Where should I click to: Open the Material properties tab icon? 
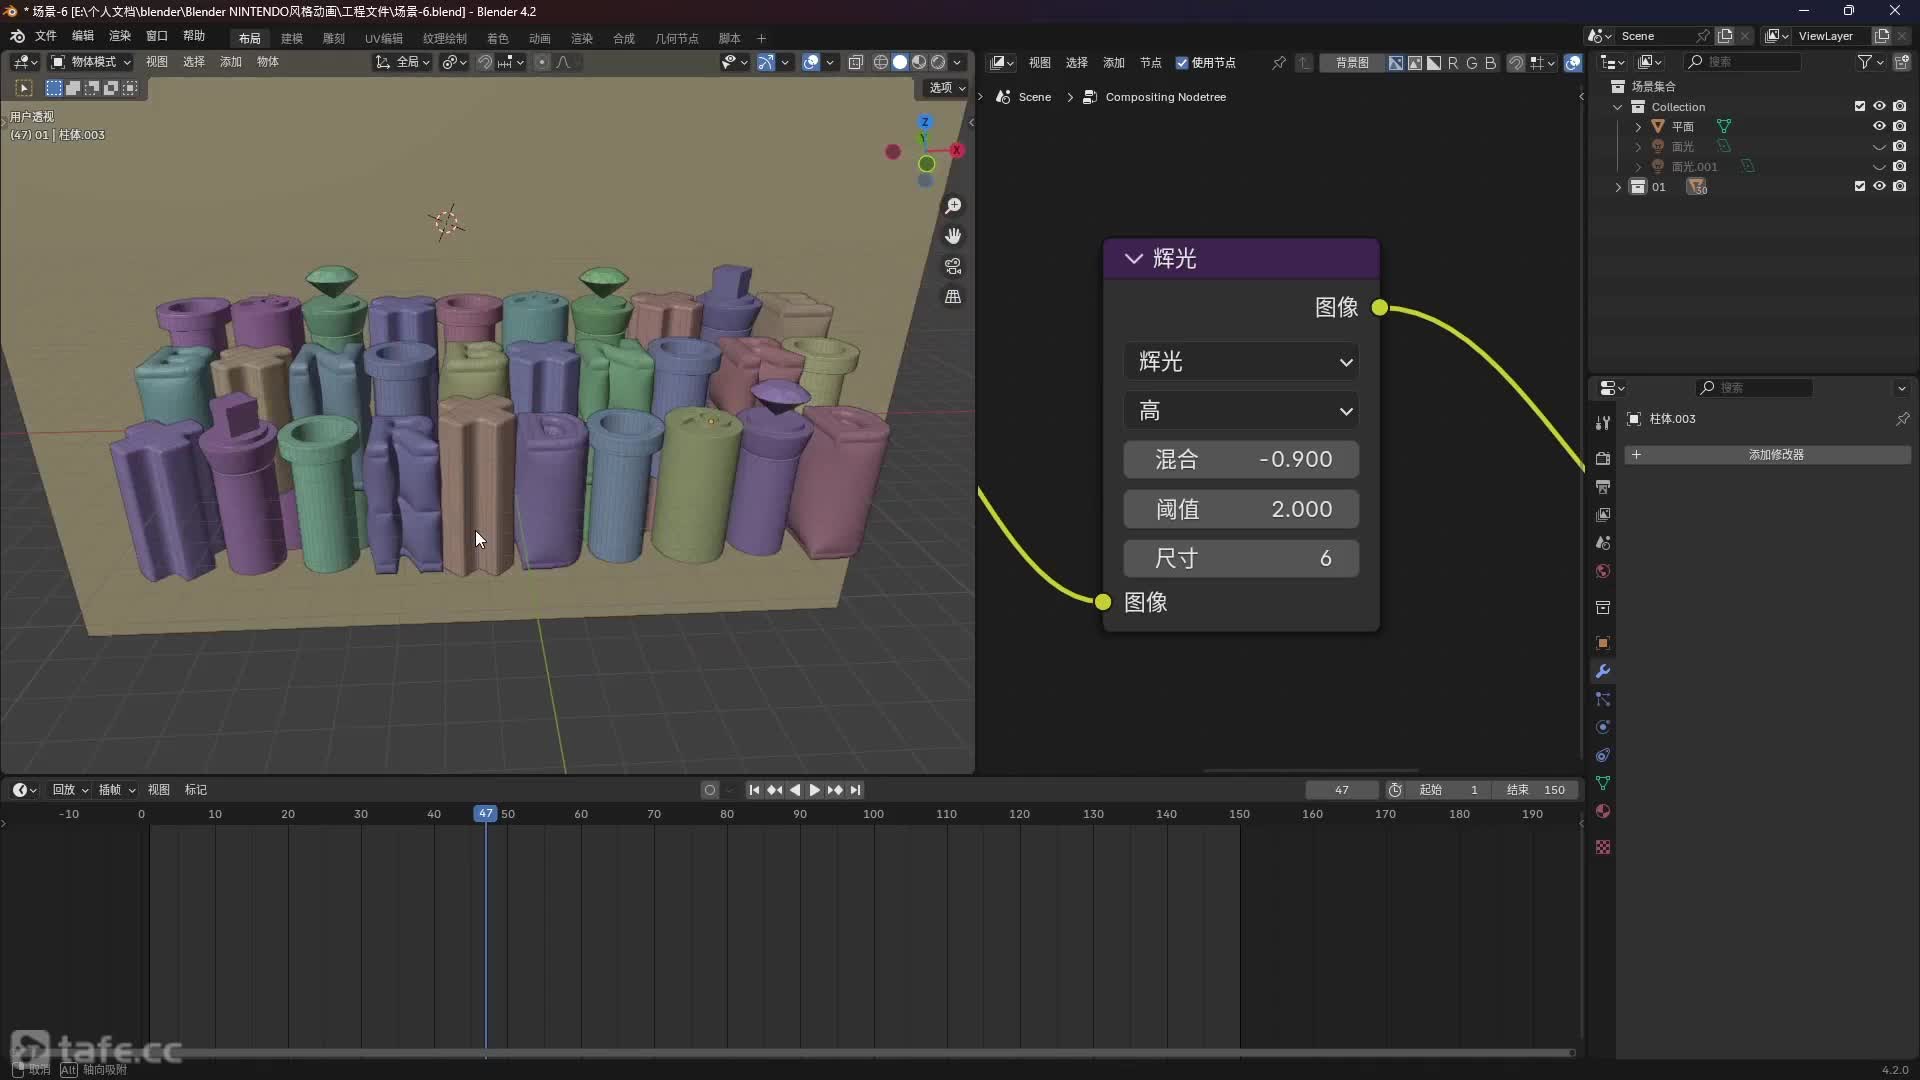point(1603,811)
